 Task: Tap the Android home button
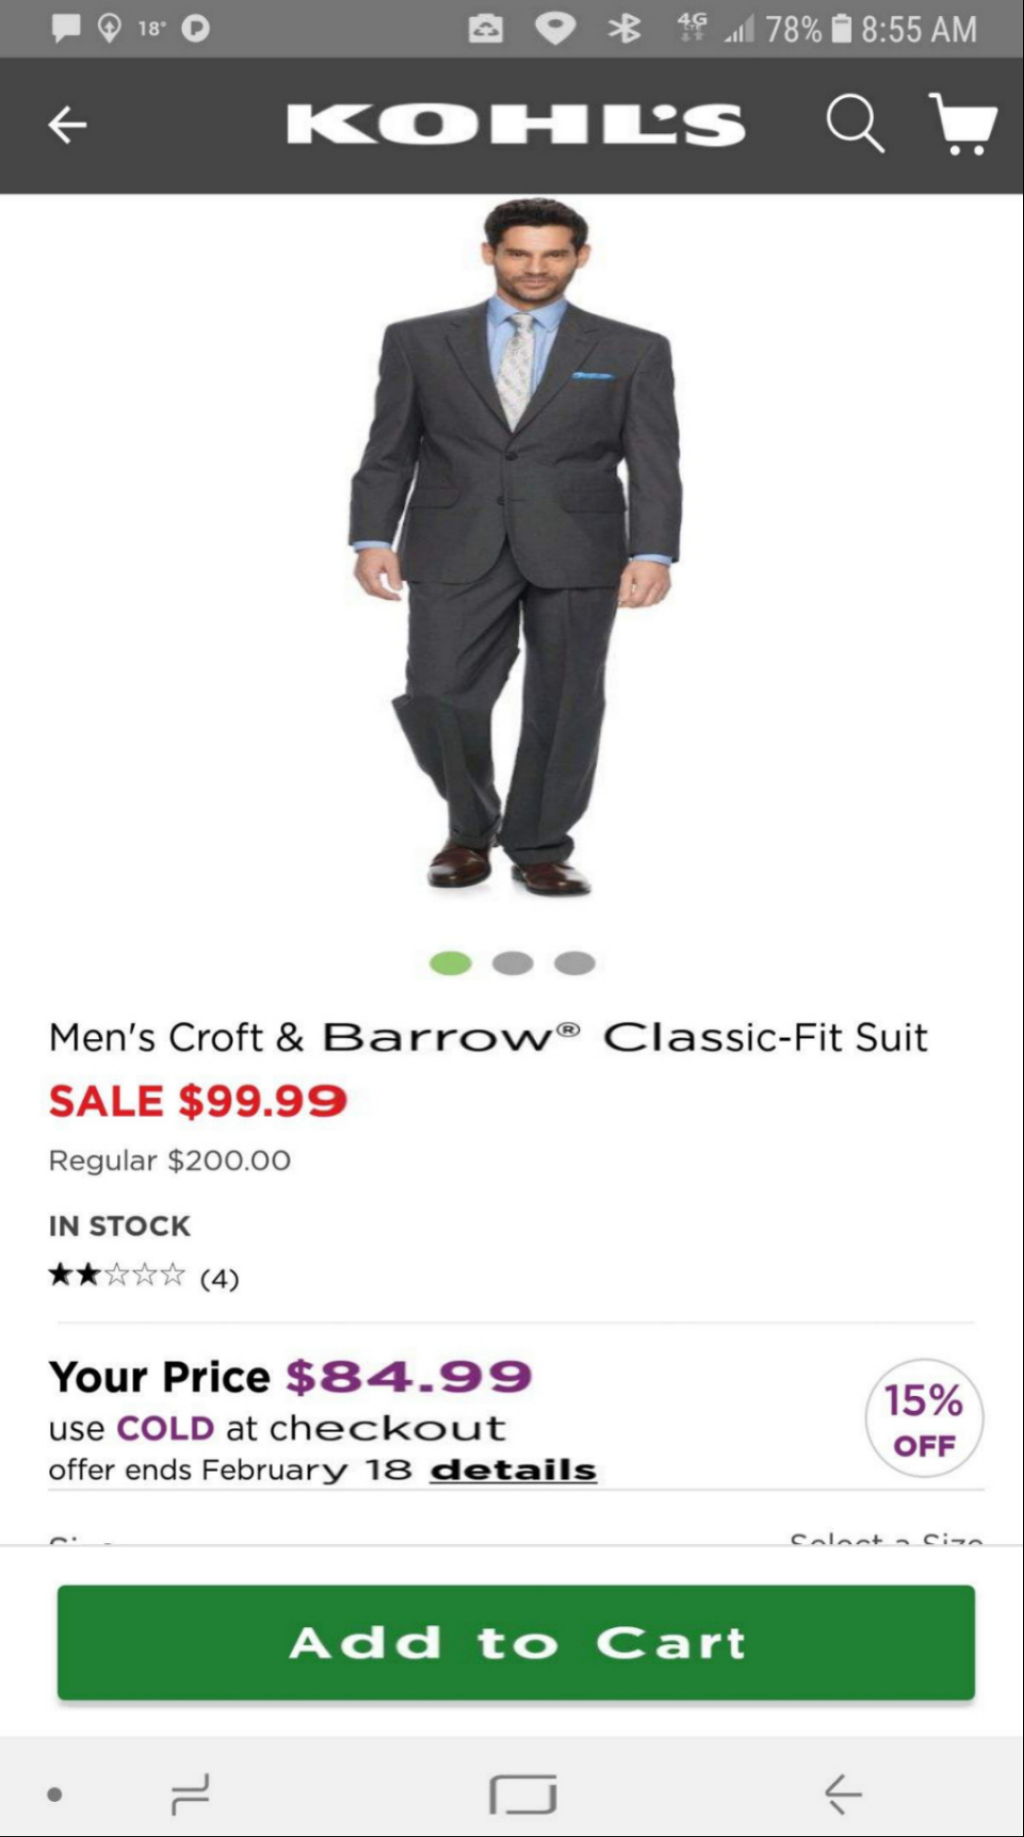(523, 1794)
